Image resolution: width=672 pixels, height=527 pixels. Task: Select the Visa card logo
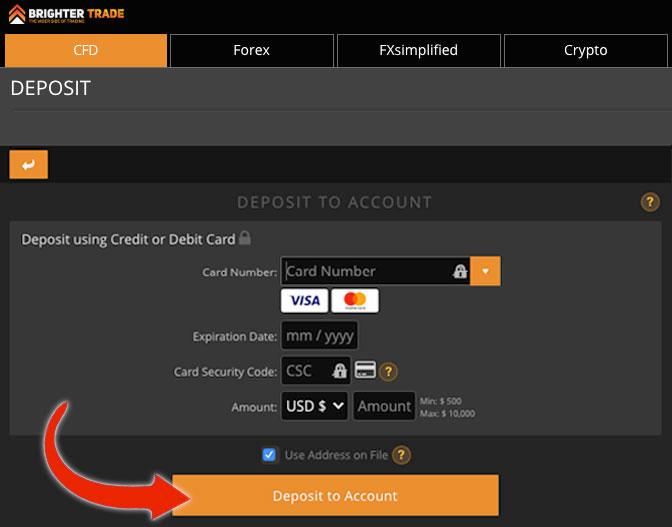(x=305, y=300)
